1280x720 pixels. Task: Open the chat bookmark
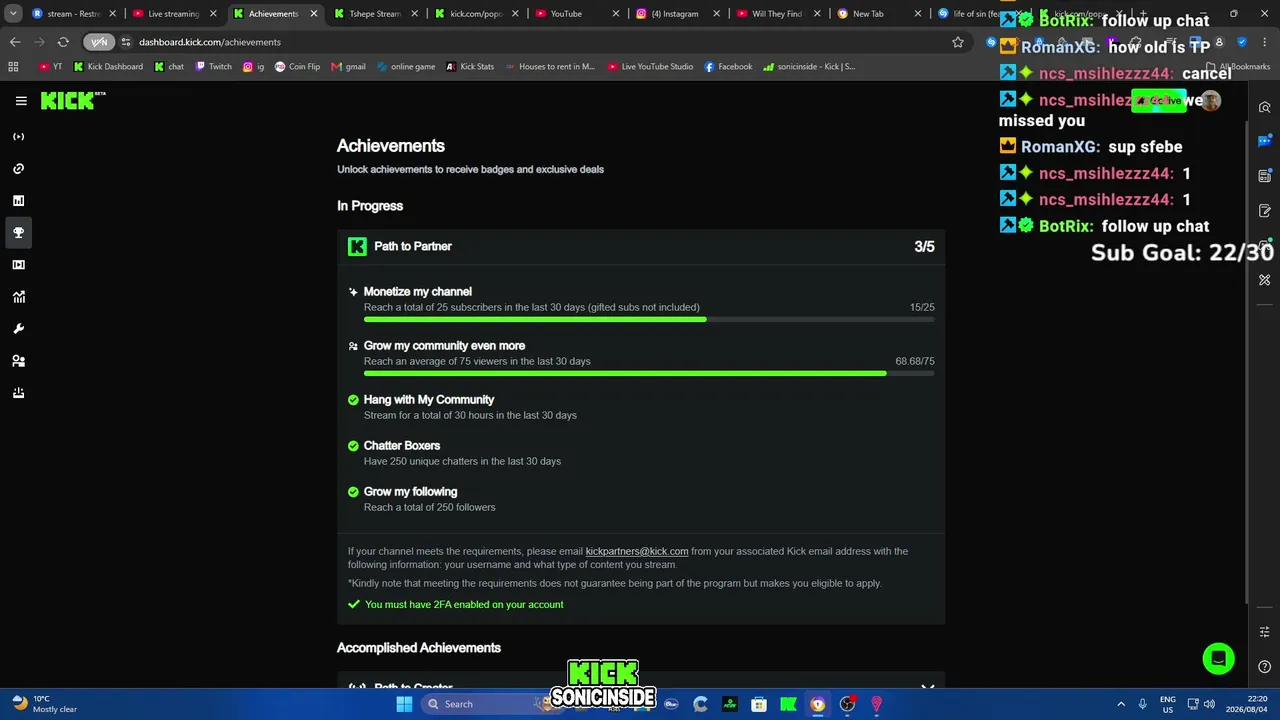[168, 67]
